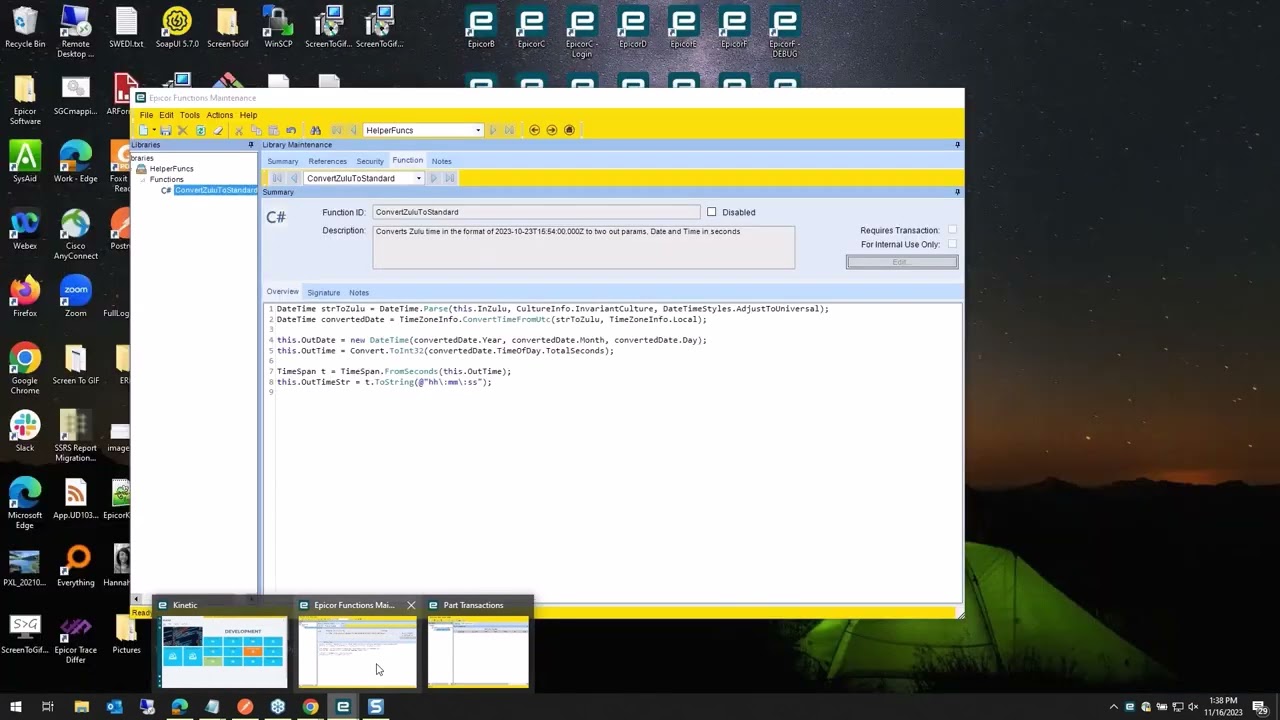Switch to the library Summary tab
This screenshot has height=720, width=1280.
[283, 161]
